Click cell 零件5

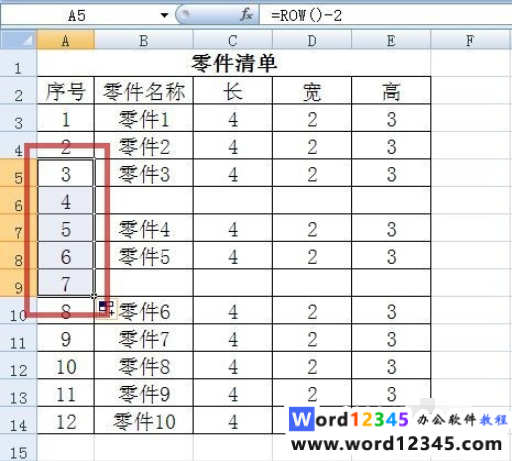[144, 255]
